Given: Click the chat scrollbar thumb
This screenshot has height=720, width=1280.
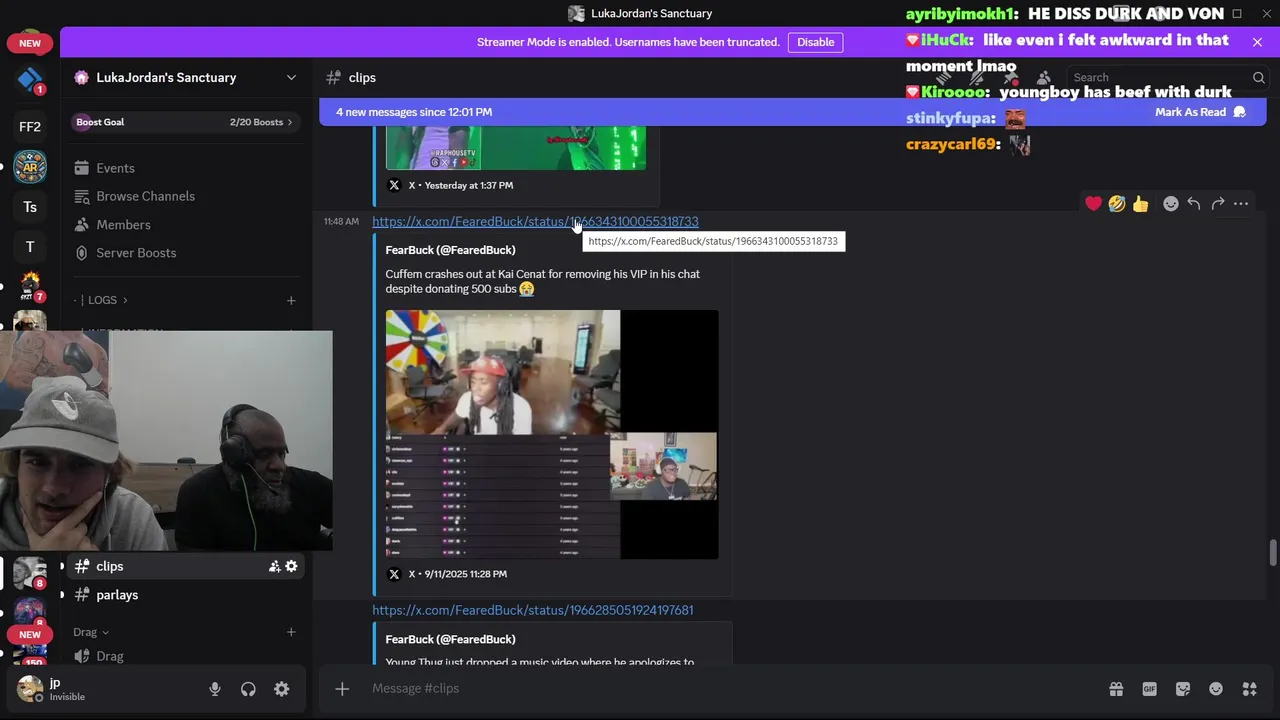Looking at the screenshot, I should (x=1273, y=553).
